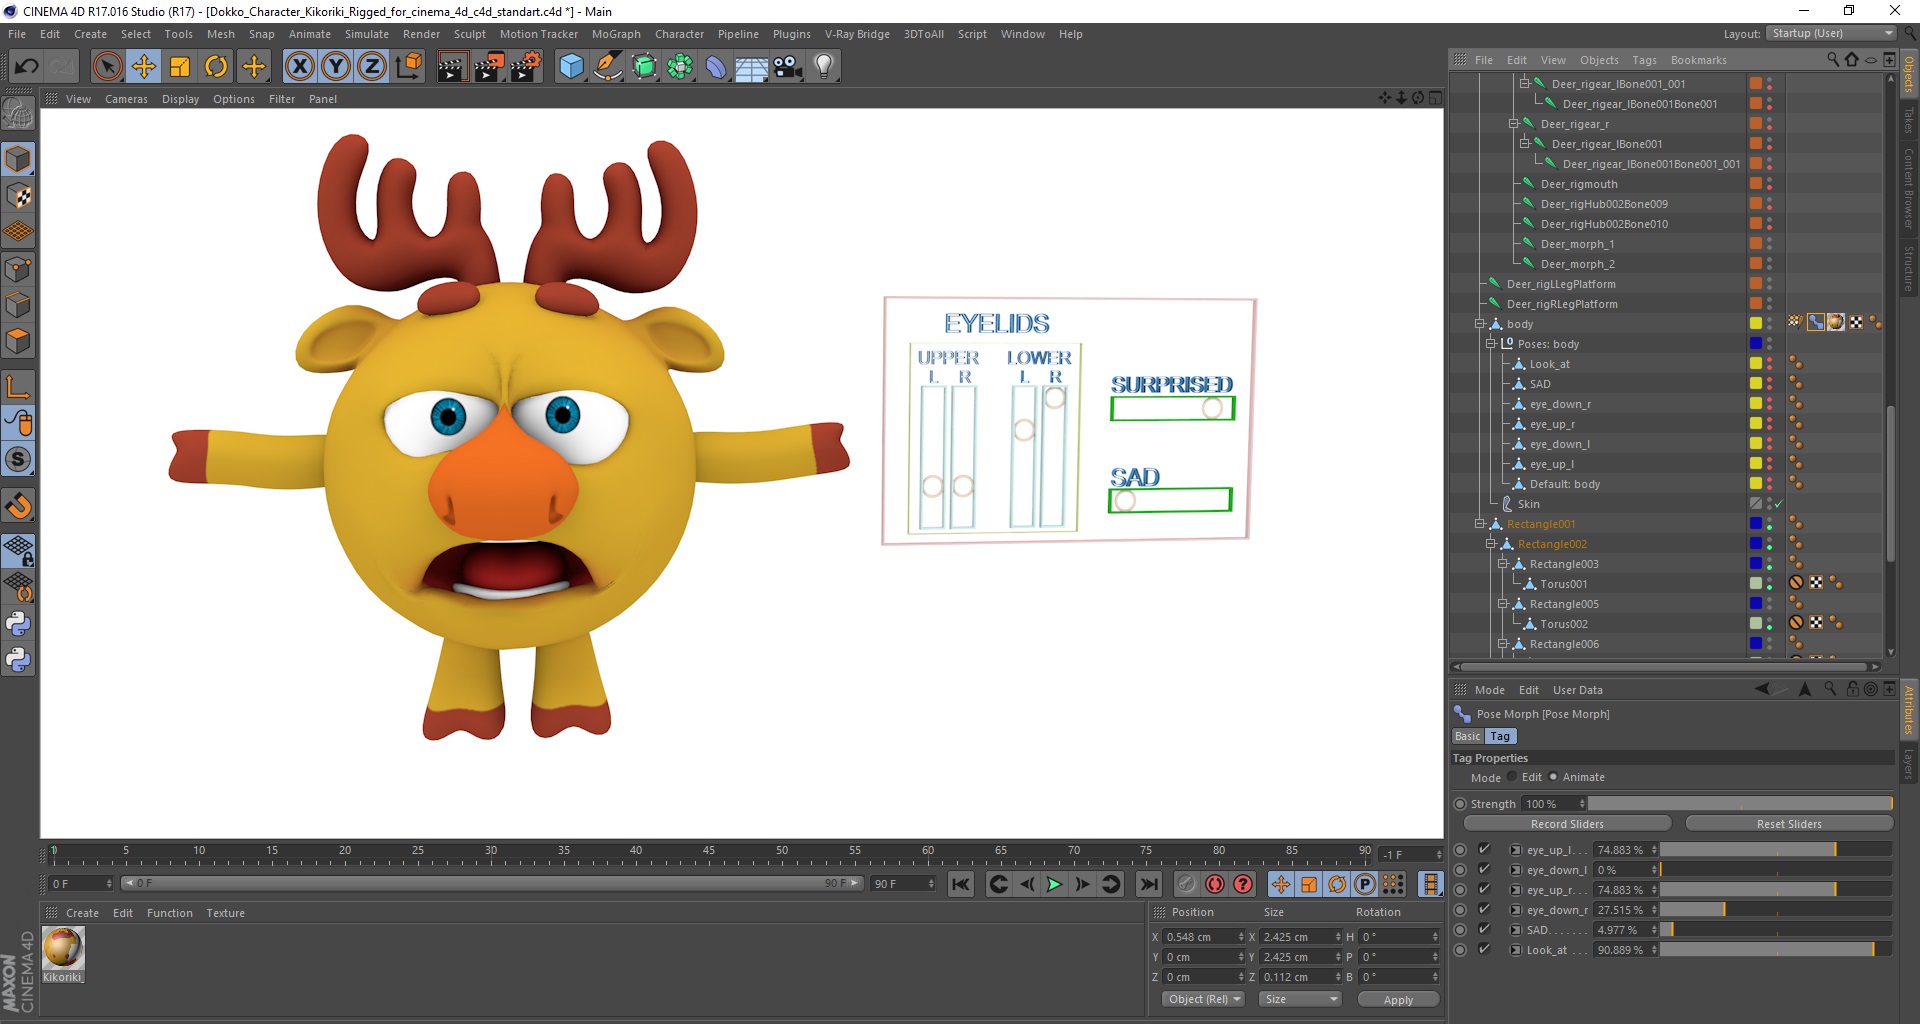The height and width of the screenshot is (1024, 1920).
Task: Toggle the eye_down_r pose checkbox
Action: 1484,909
